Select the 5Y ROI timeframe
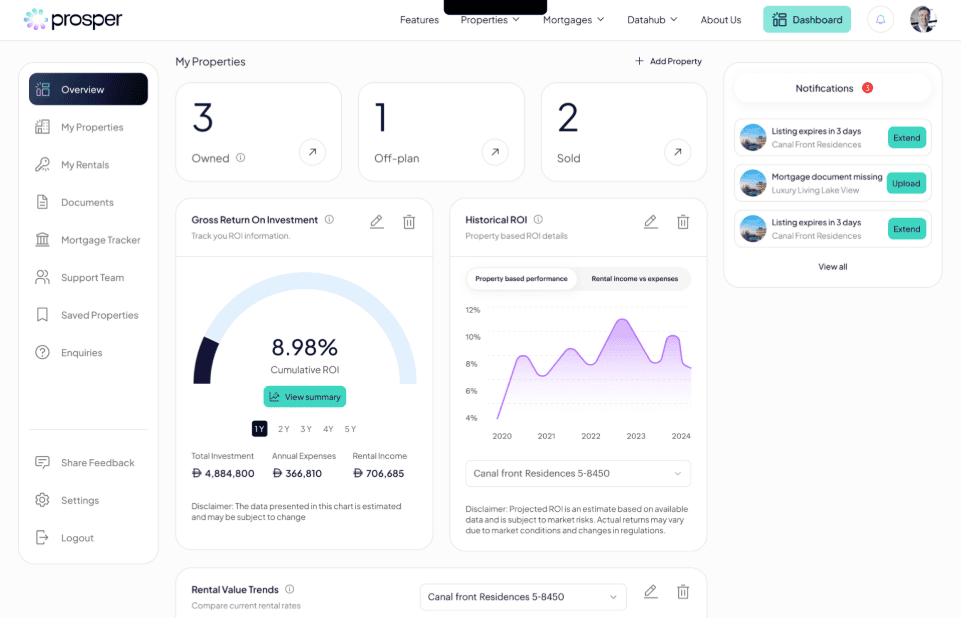 click(x=351, y=428)
